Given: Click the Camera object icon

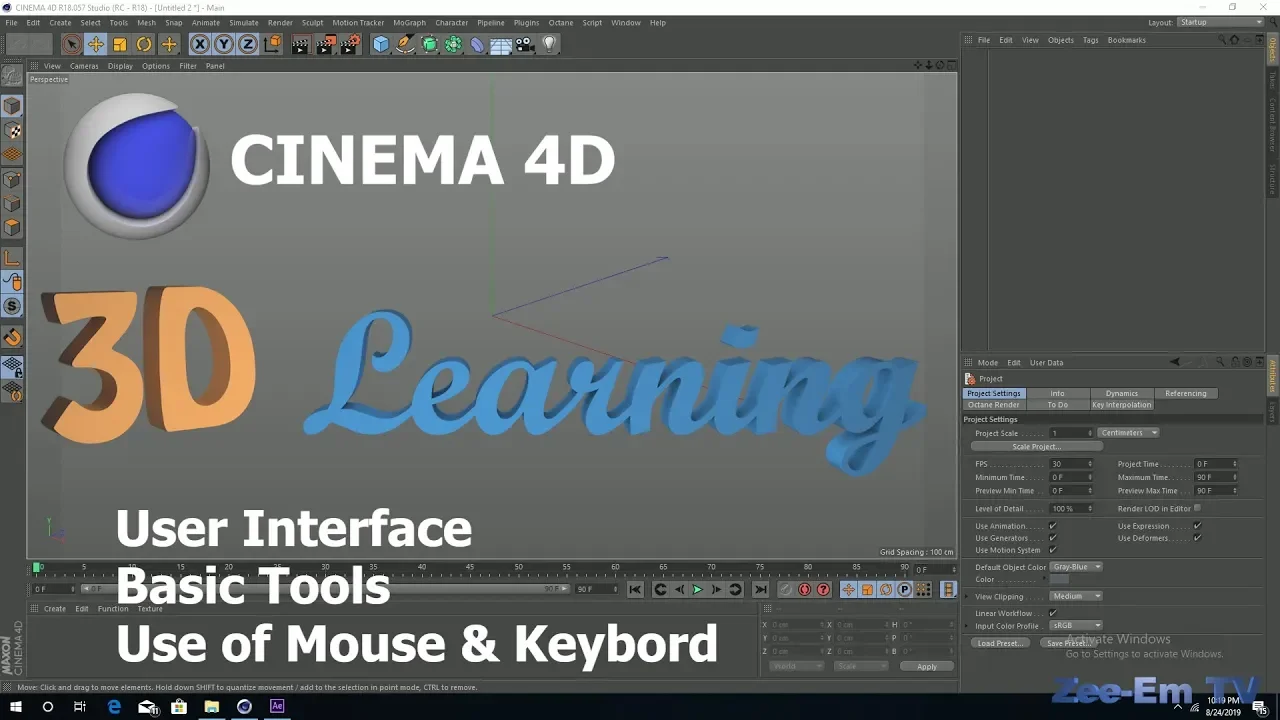Looking at the screenshot, I should pyautogui.click(x=525, y=44).
